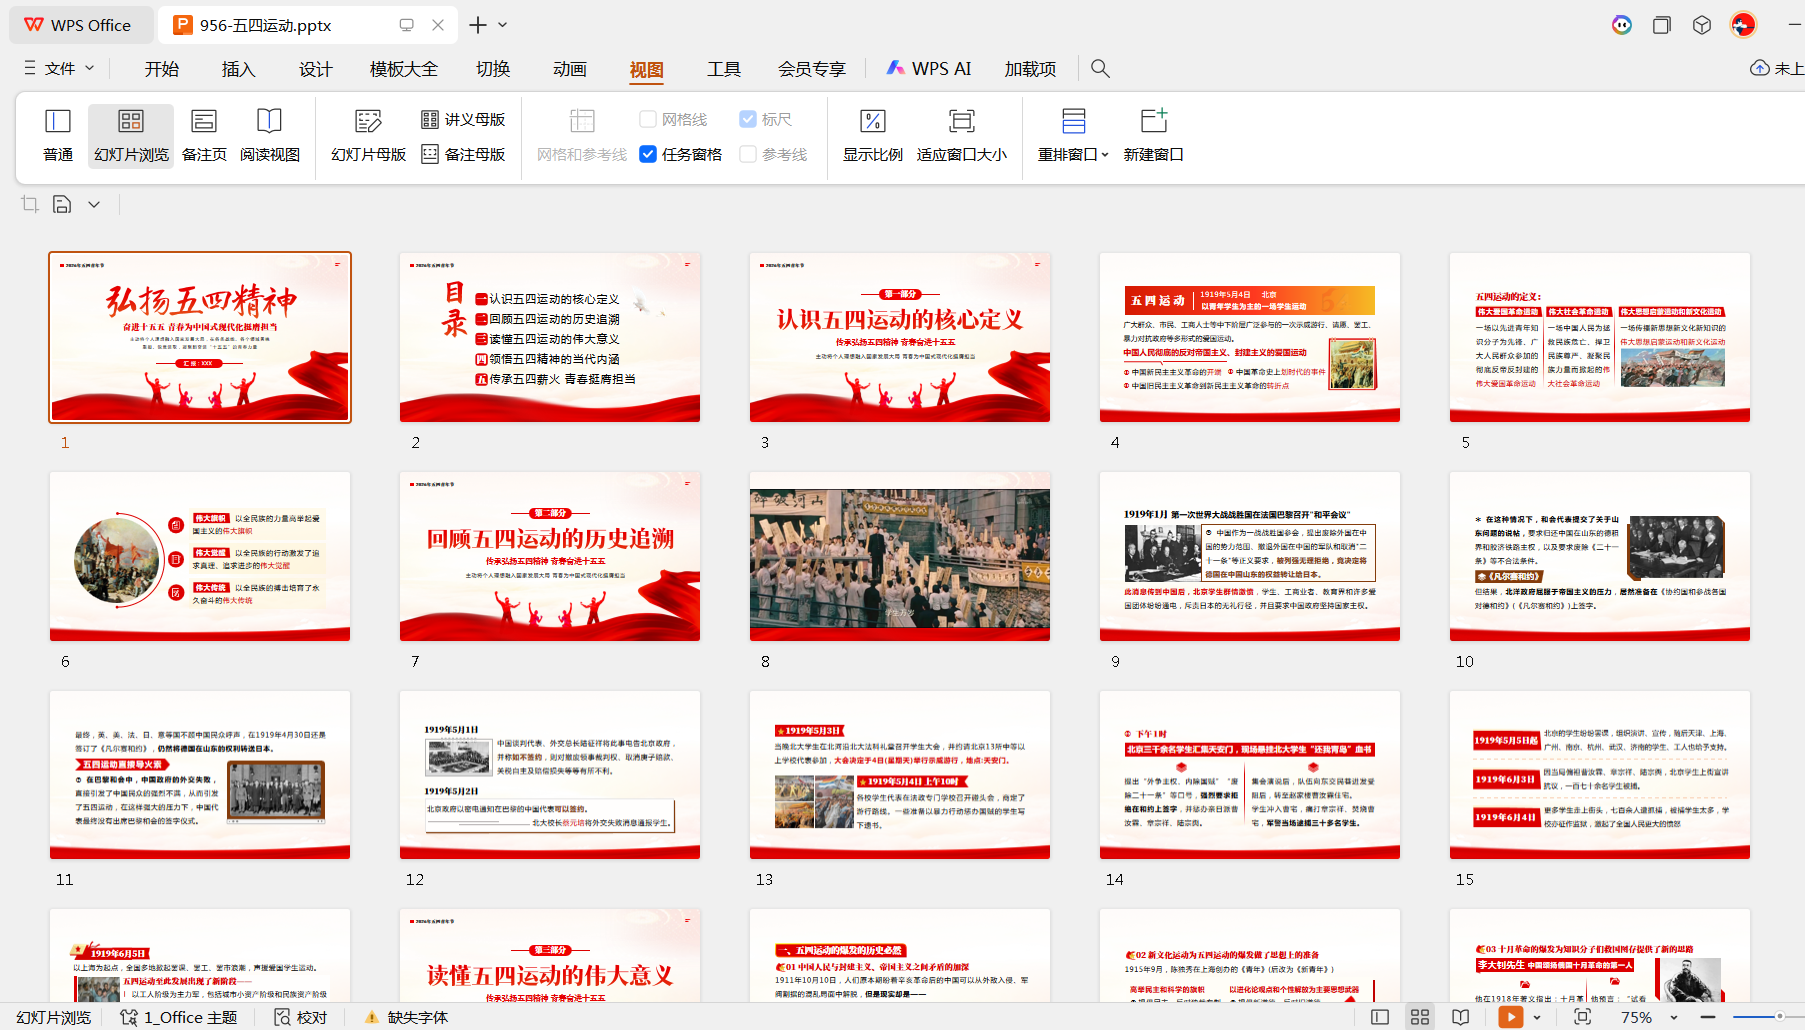Select slide 2 目录 thumbnail
Viewport: 1805px width, 1030px height.
[550, 337]
